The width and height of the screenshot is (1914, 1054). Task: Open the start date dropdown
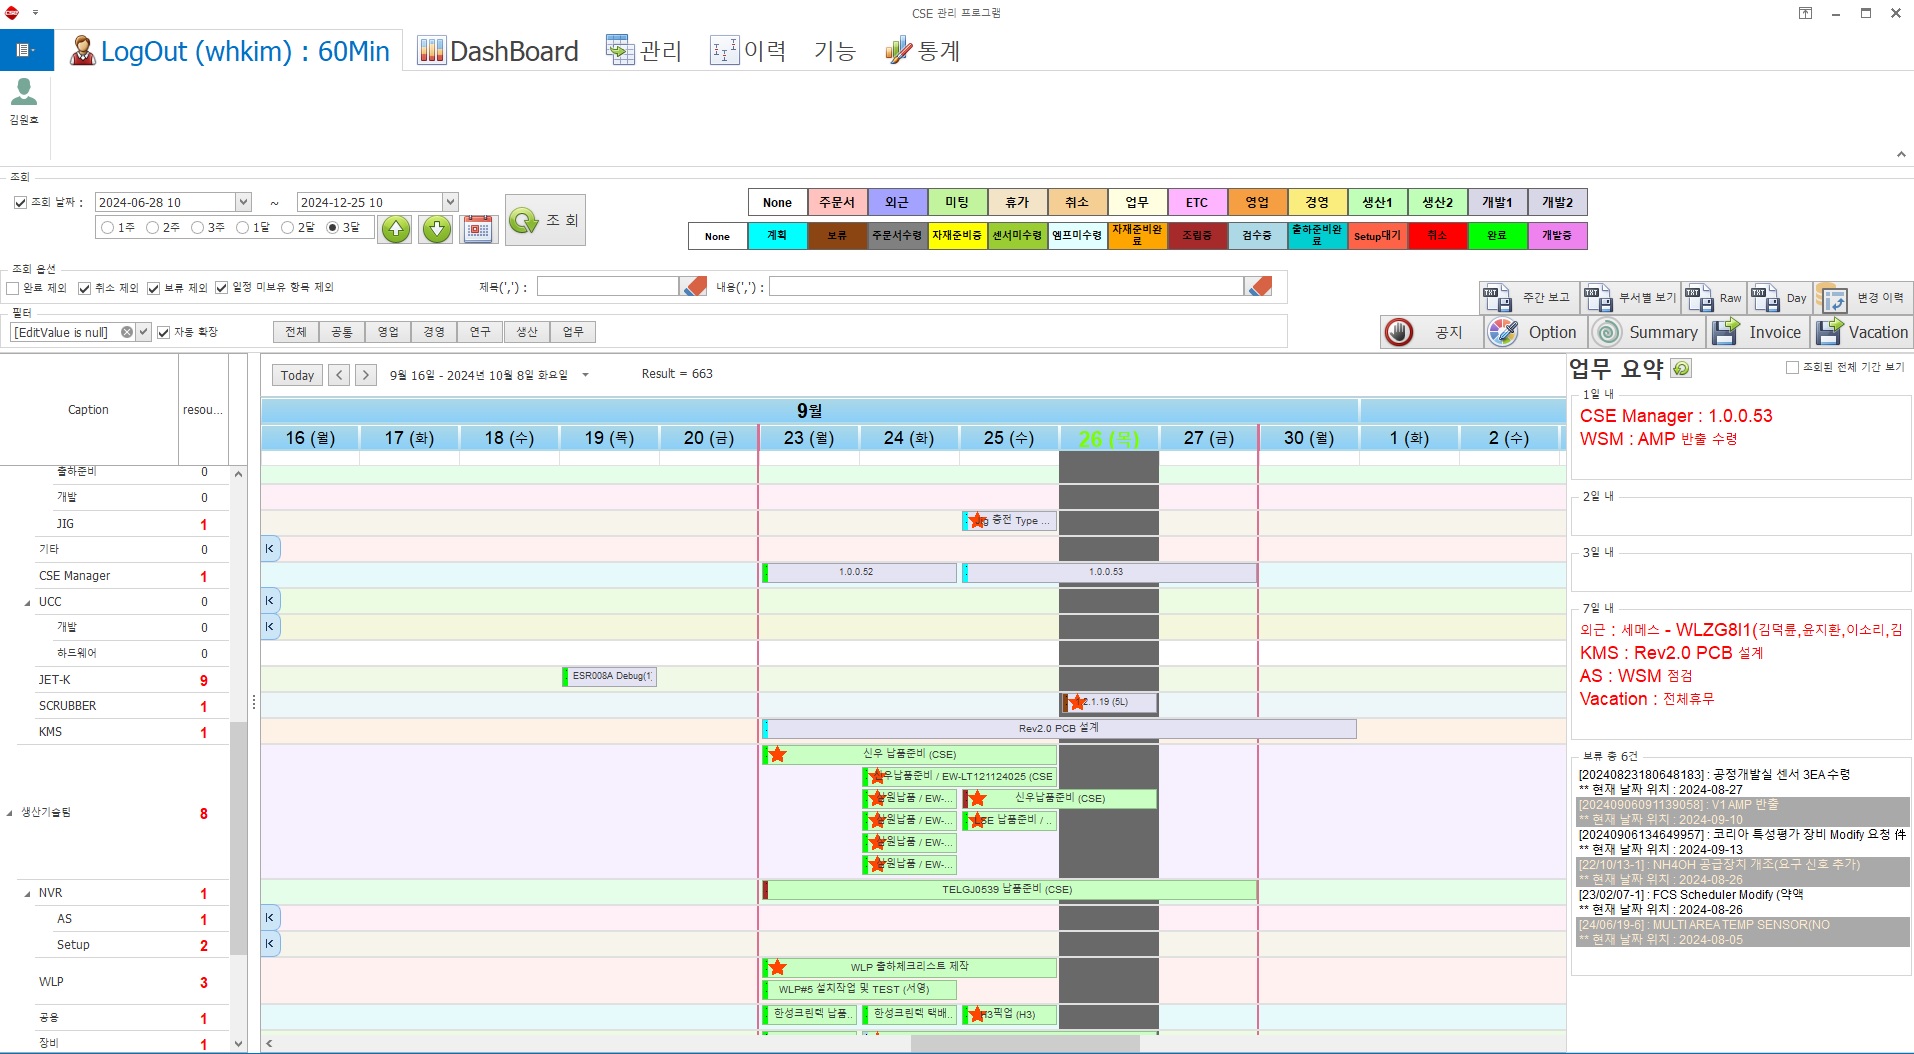pyautogui.click(x=242, y=202)
